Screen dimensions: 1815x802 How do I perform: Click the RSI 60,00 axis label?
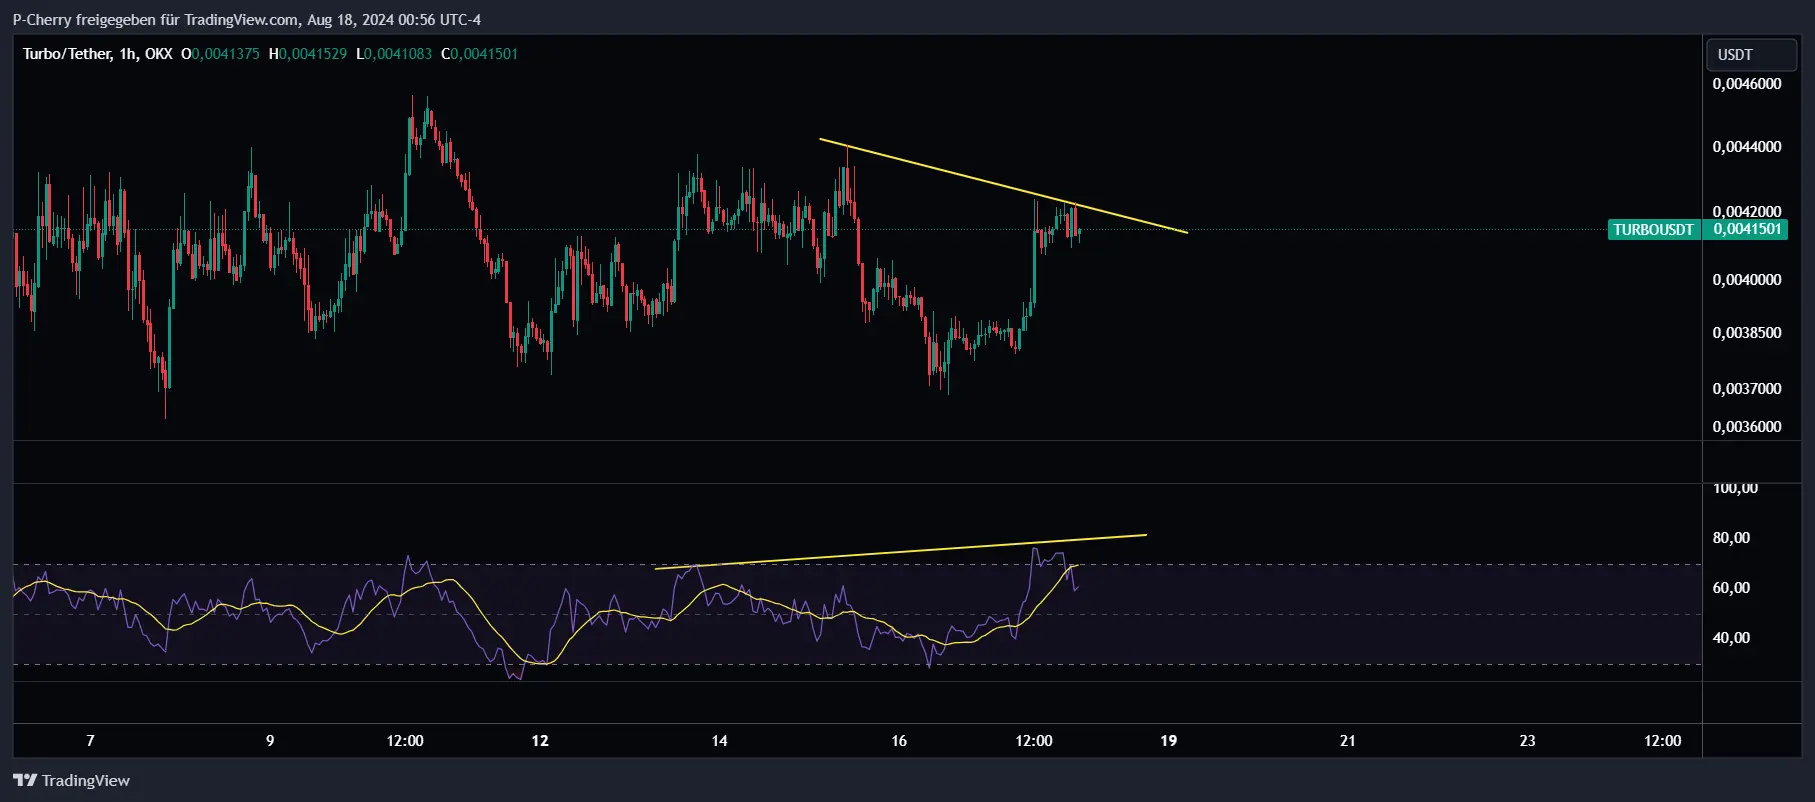[1731, 588]
